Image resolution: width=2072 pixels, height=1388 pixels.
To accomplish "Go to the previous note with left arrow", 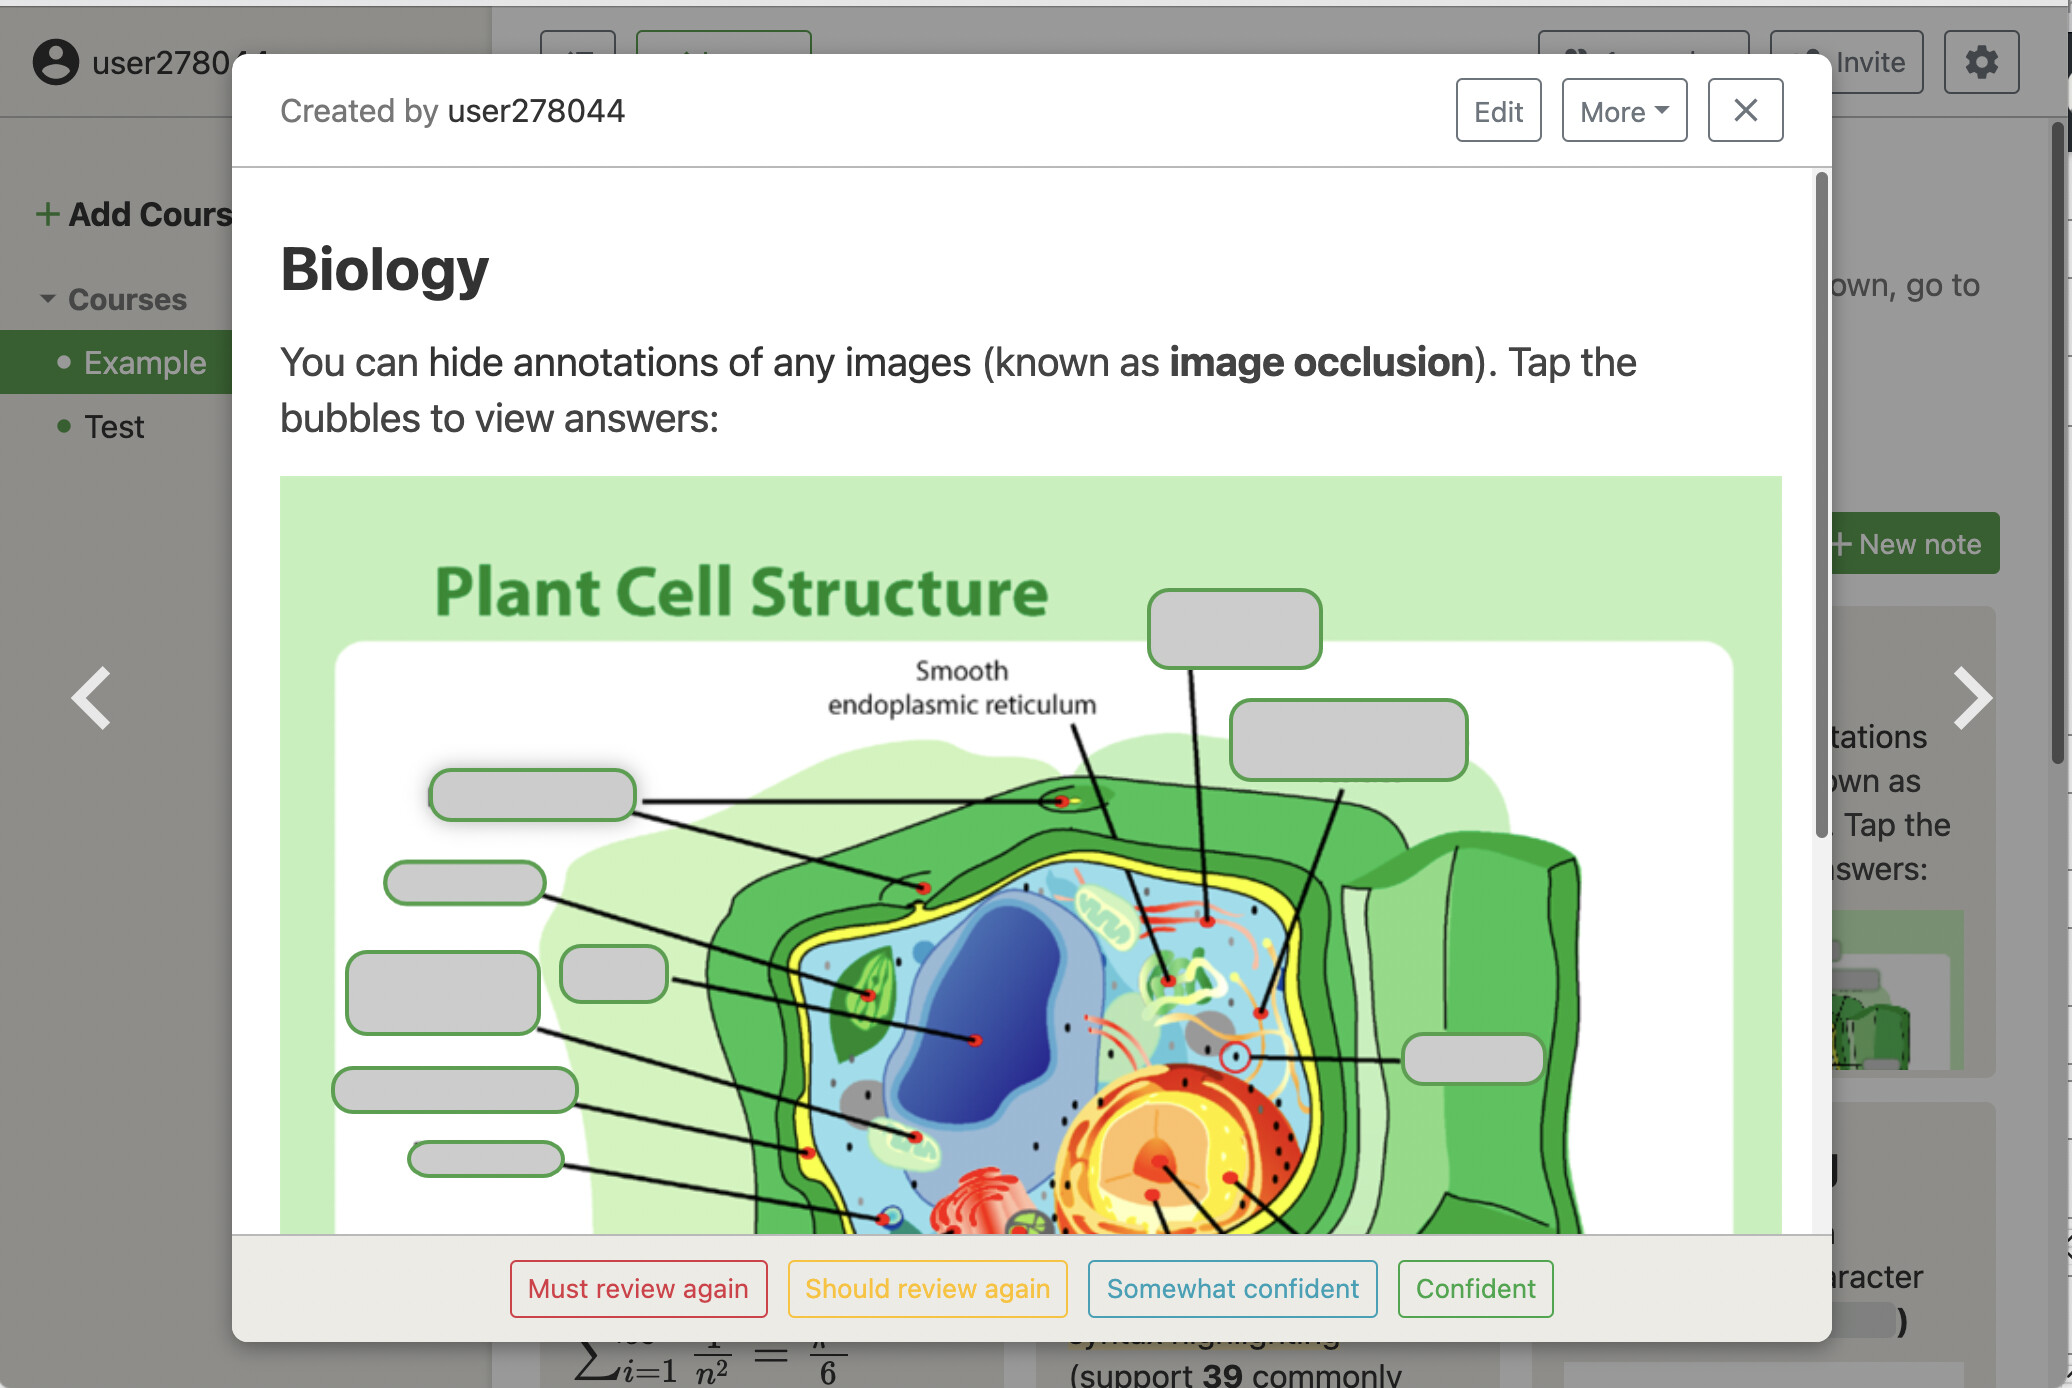I will [x=91, y=698].
